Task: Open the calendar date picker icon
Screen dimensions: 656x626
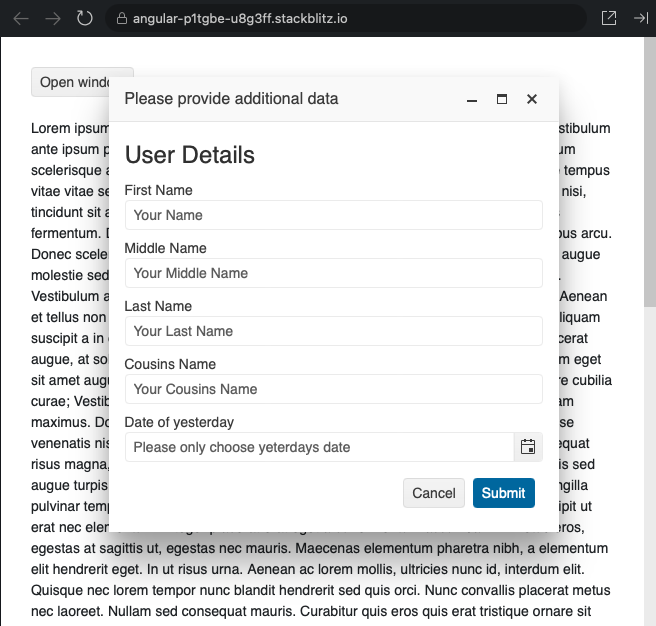Action: pos(528,447)
